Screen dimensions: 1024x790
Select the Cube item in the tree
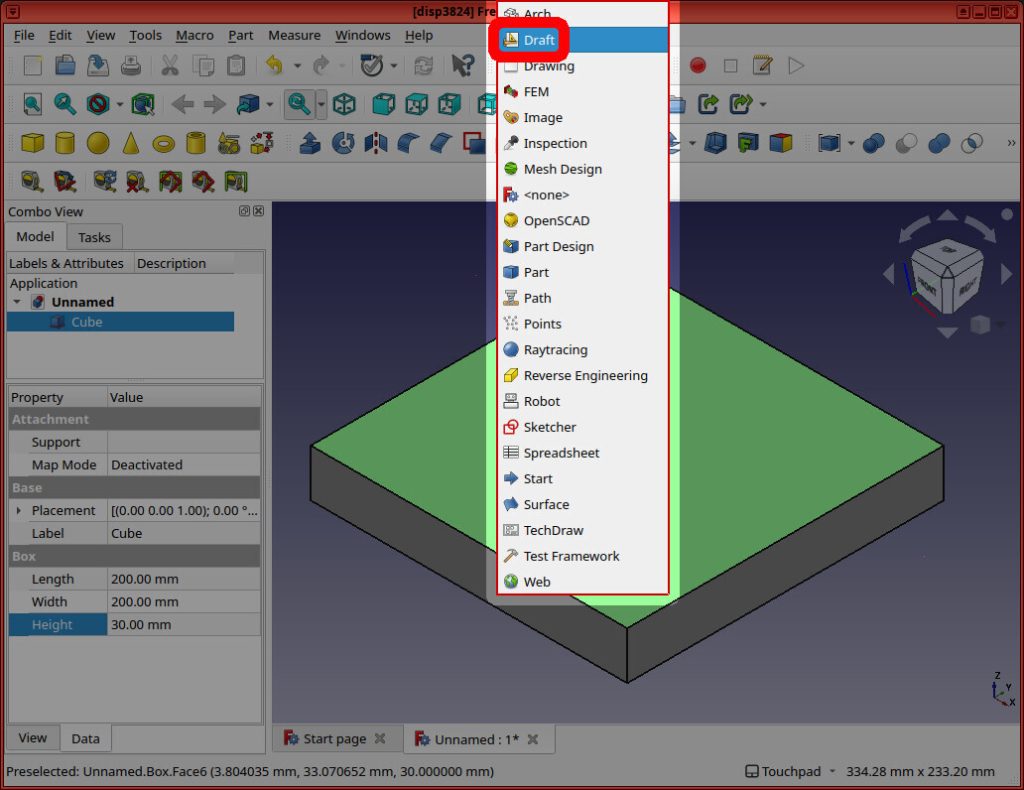86,322
